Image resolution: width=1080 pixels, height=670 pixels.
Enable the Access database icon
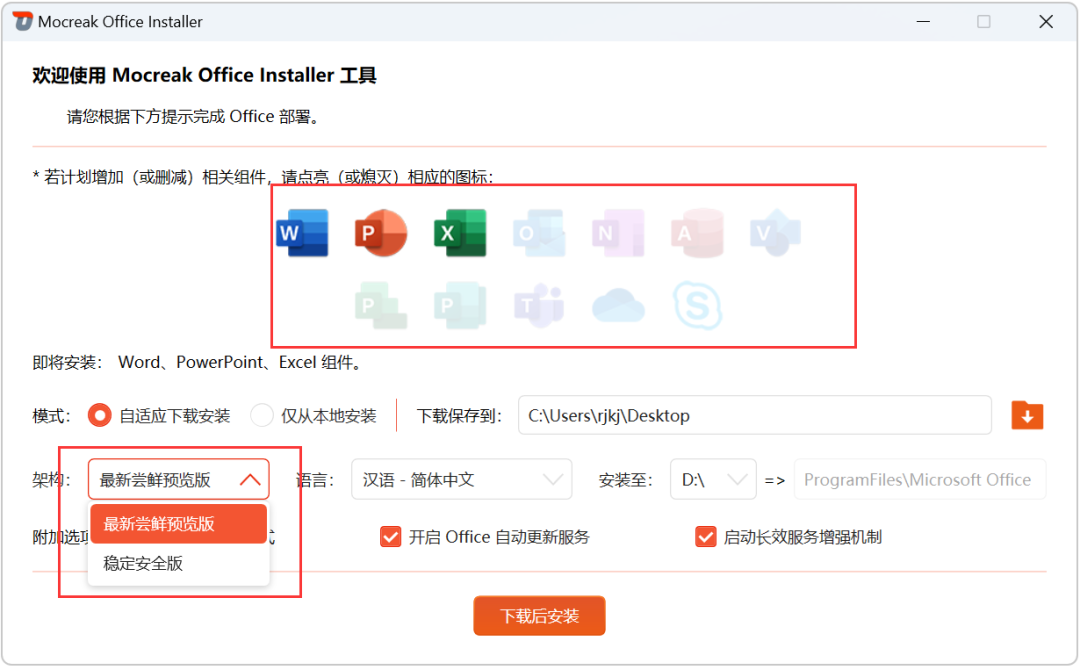click(697, 233)
